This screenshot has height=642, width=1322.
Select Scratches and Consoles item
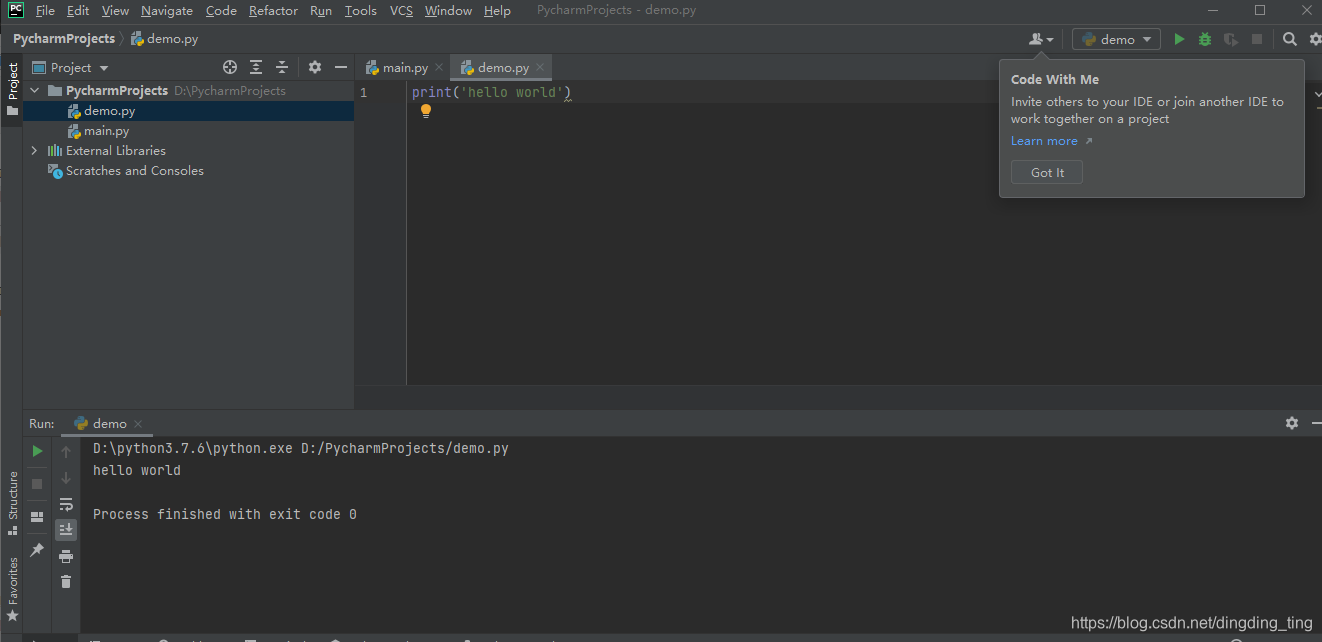(x=126, y=171)
